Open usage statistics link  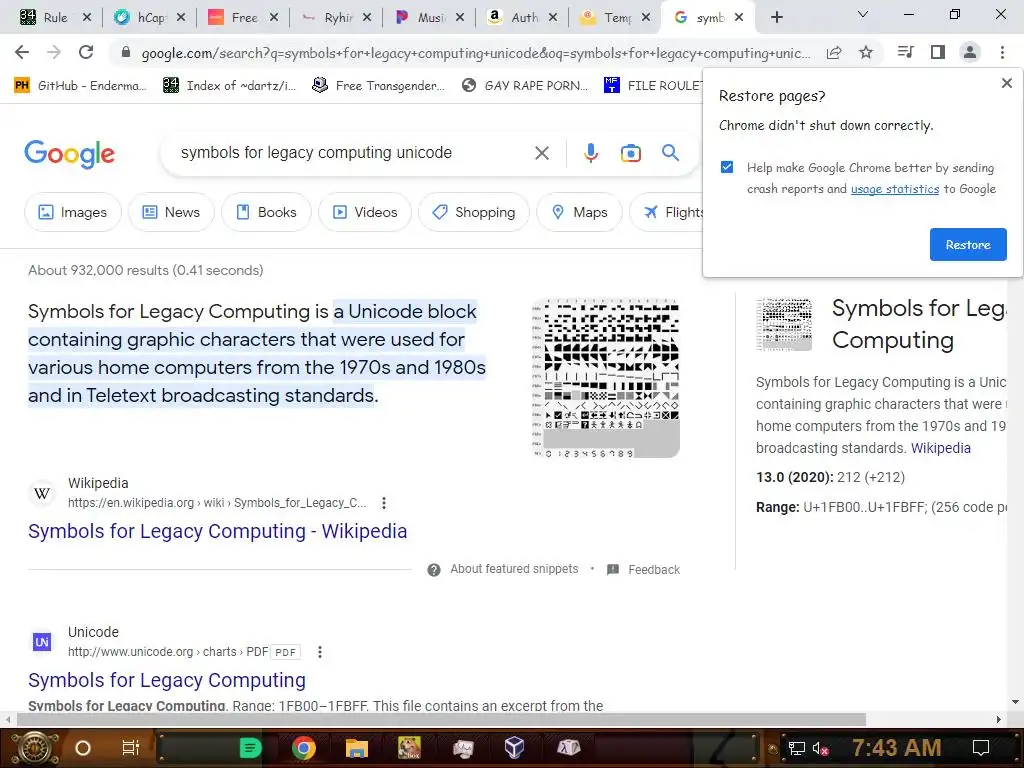(895, 189)
